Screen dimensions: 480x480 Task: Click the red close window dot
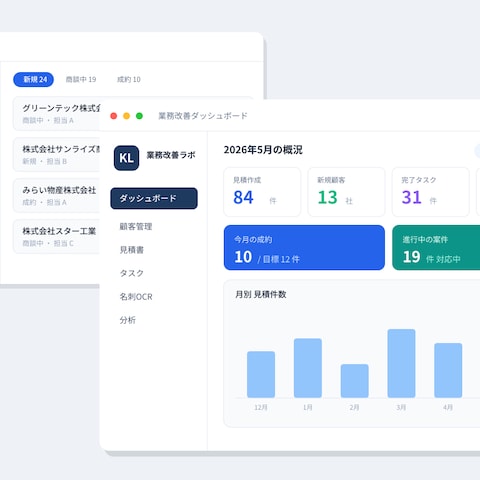click(114, 116)
